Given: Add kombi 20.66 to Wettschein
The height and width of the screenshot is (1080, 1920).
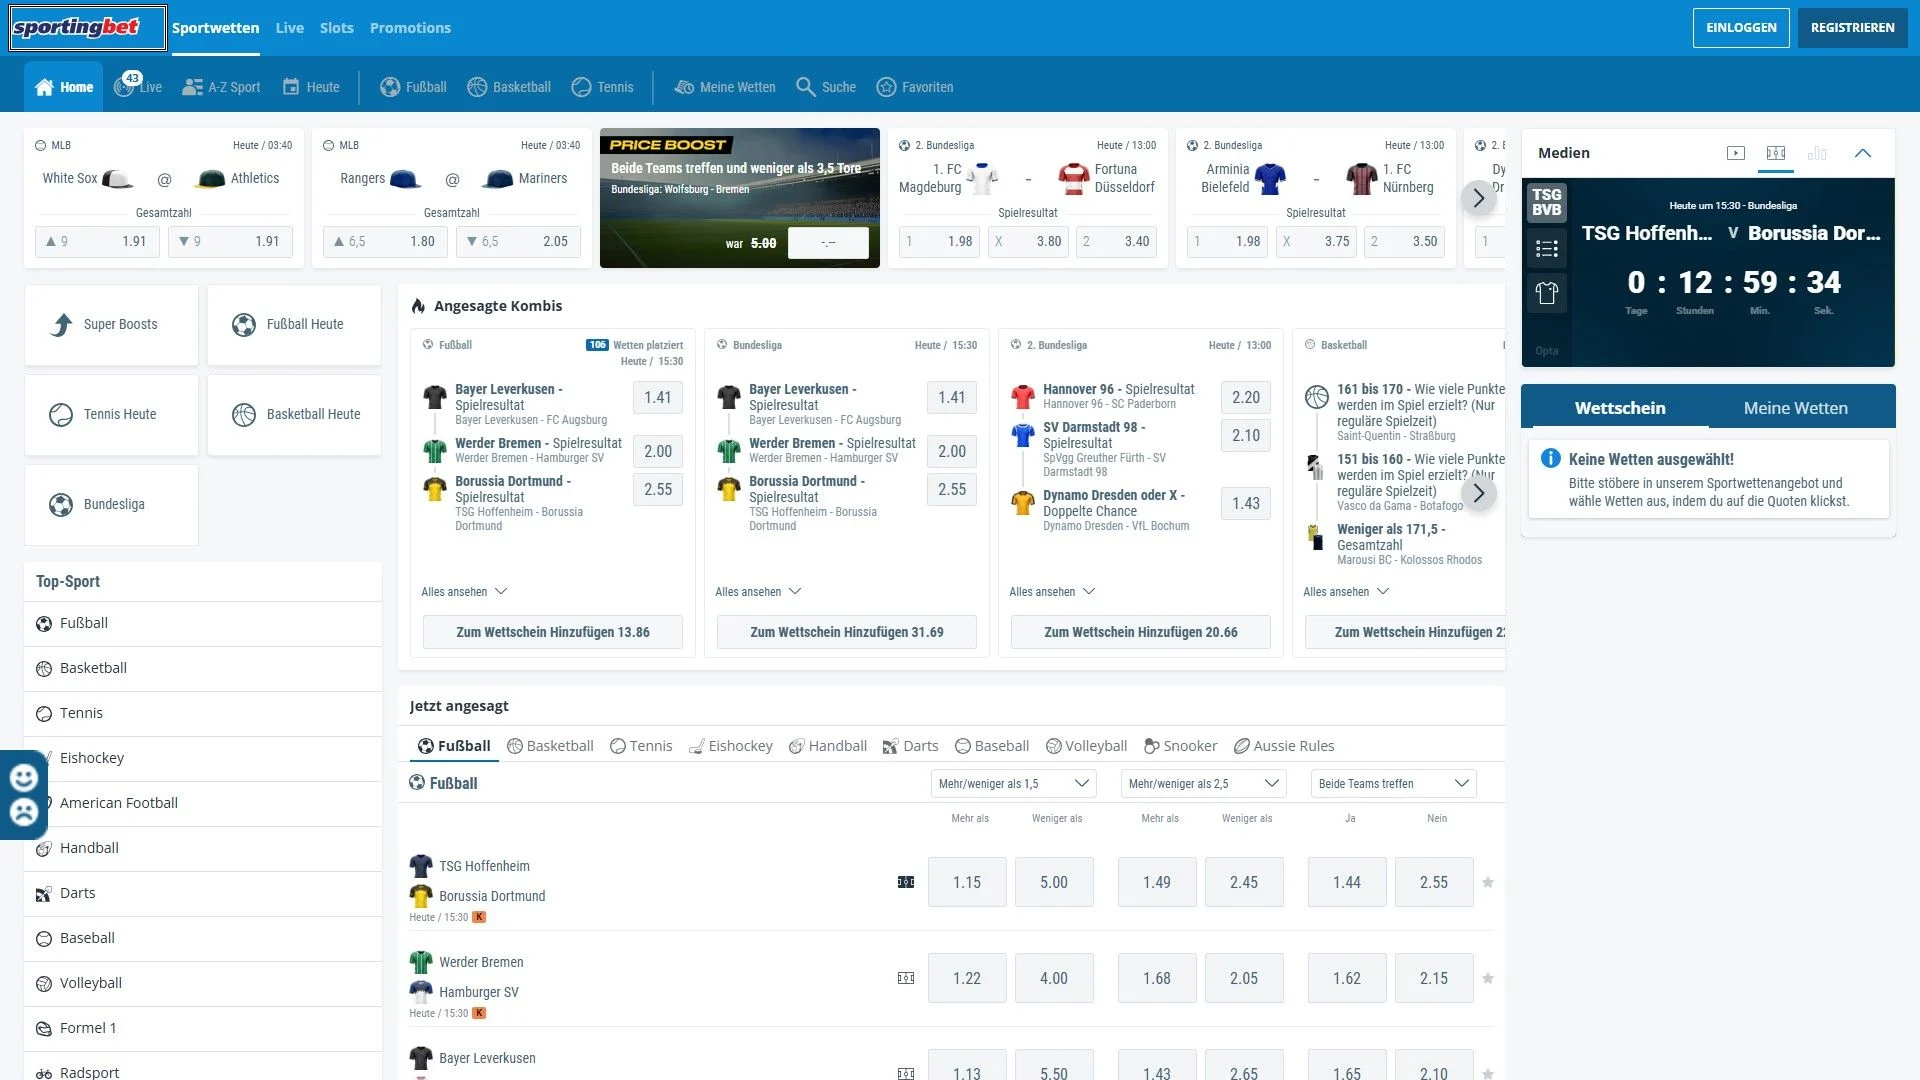Looking at the screenshot, I should (x=1141, y=632).
